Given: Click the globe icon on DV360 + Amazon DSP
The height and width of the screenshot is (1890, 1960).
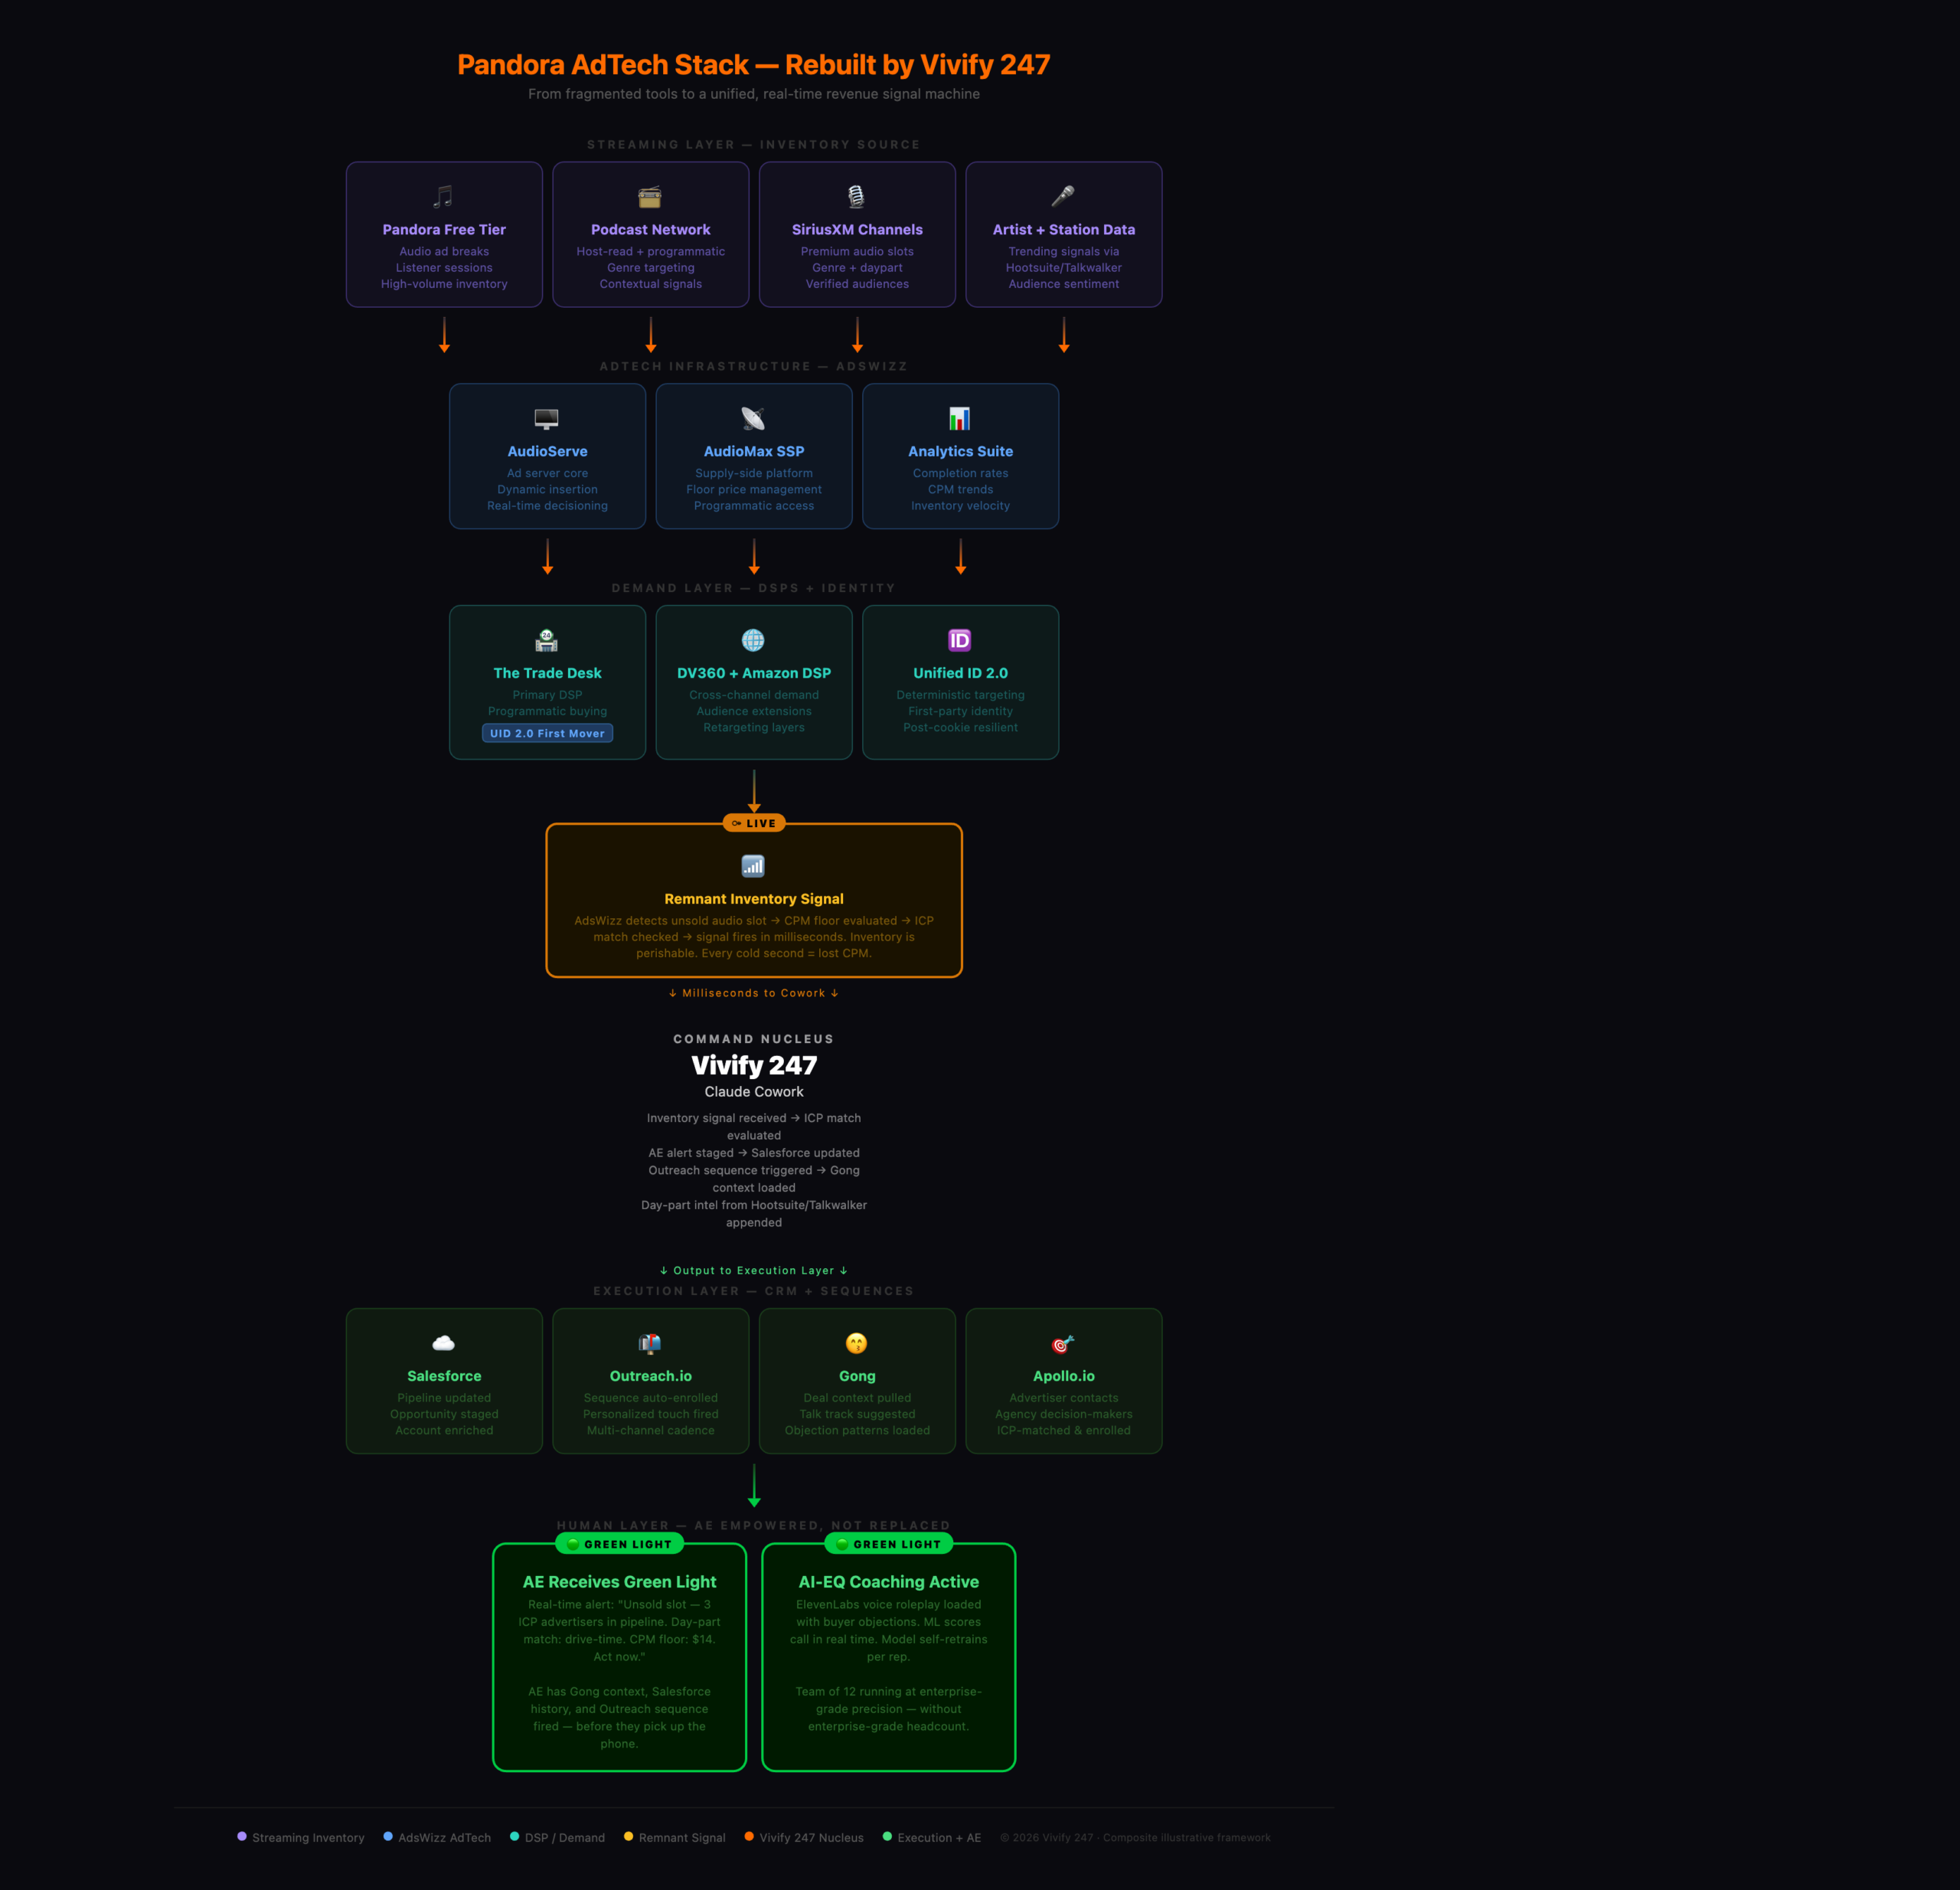Looking at the screenshot, I should click(x=753, y=640).
